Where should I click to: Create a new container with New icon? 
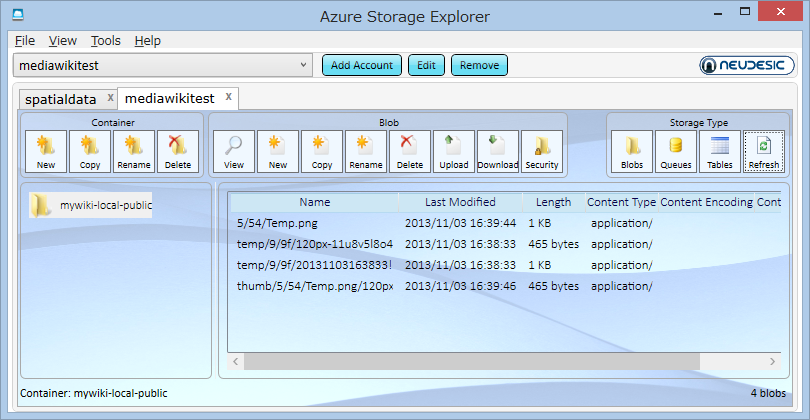coord(46,151)
